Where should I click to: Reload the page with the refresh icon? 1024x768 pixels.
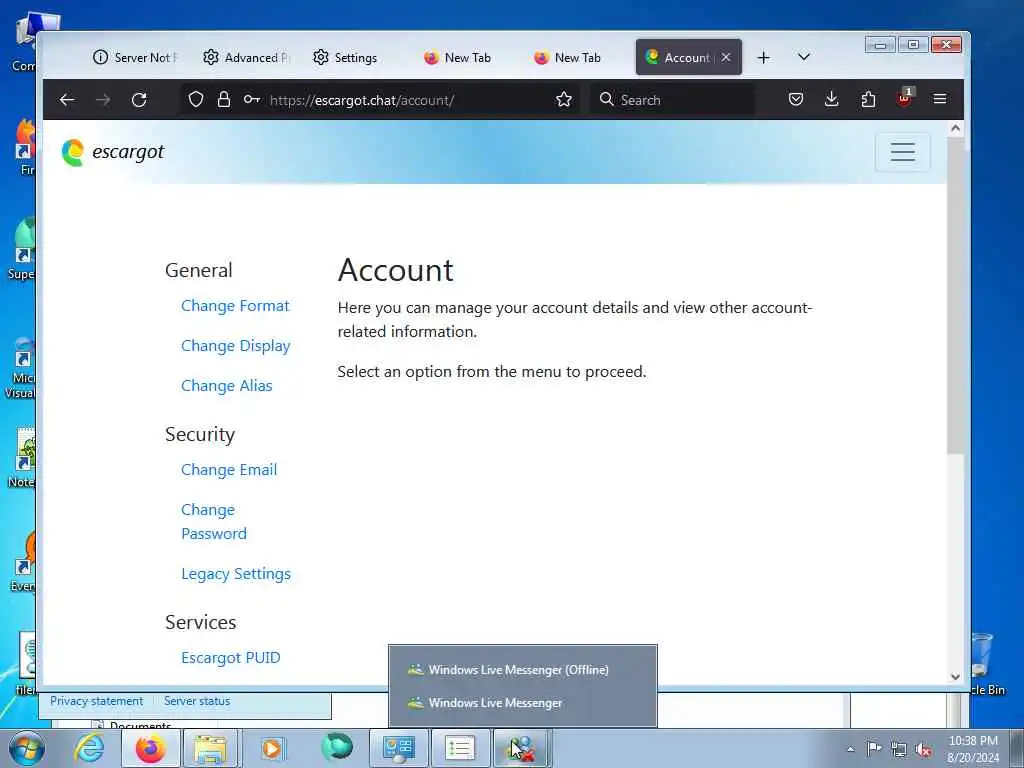point(139,100)
